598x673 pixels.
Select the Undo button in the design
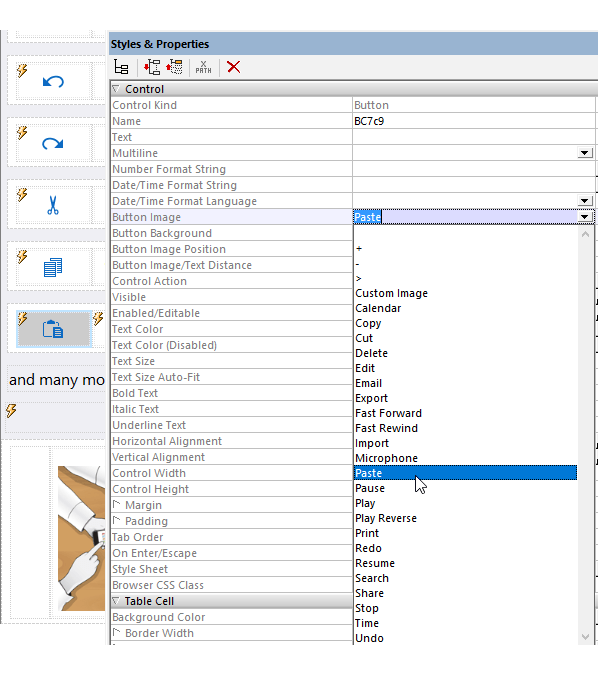click(x=54, y=81)
